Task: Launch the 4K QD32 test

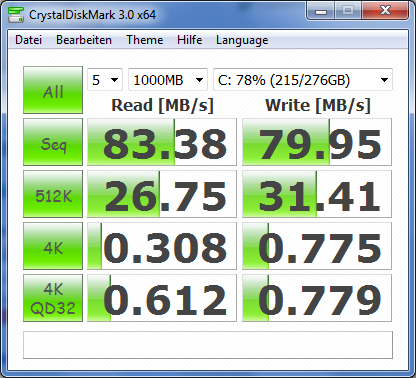Action: click(x=53, y=298)
